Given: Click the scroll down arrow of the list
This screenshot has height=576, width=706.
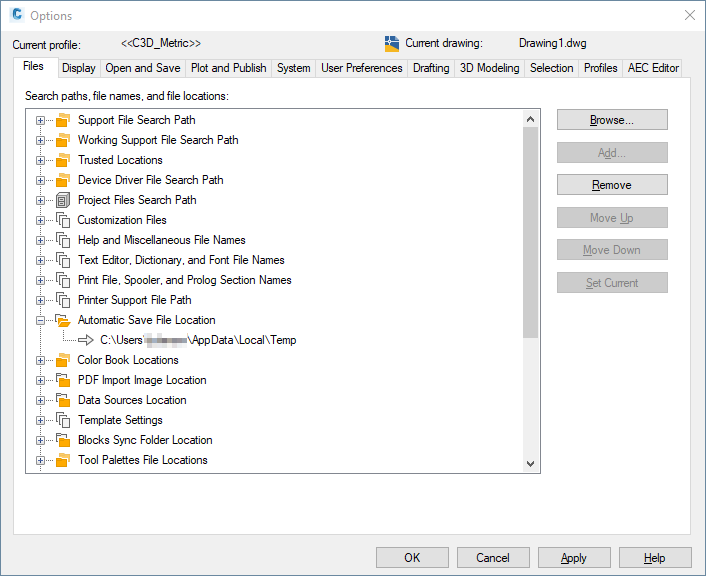Looking at the screenshot, I should 530,463.
